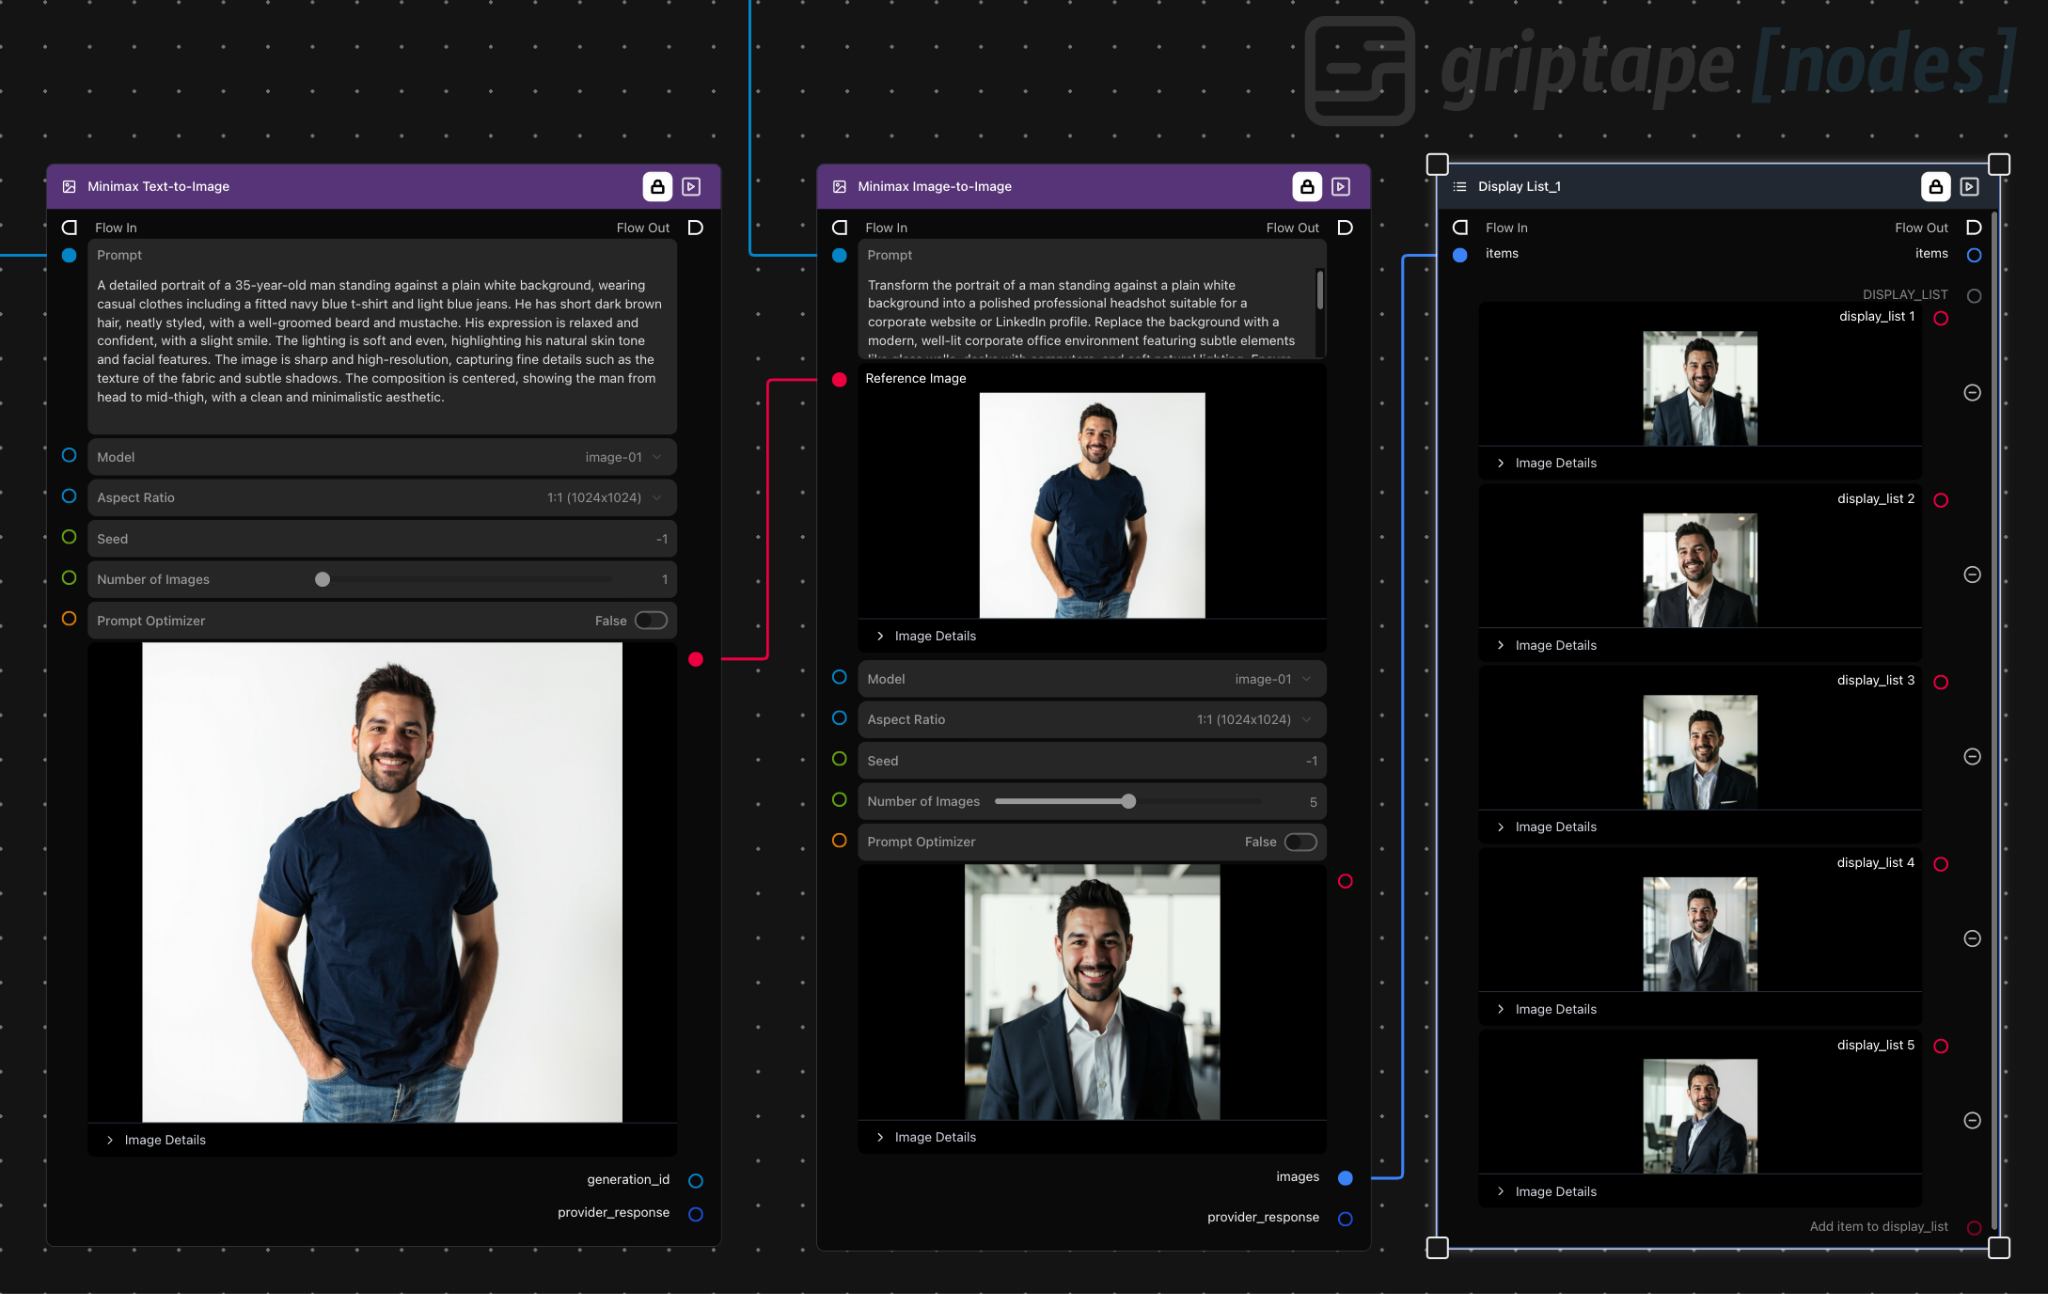Run the Minimax Text-to-Image node

click(691, 187)
